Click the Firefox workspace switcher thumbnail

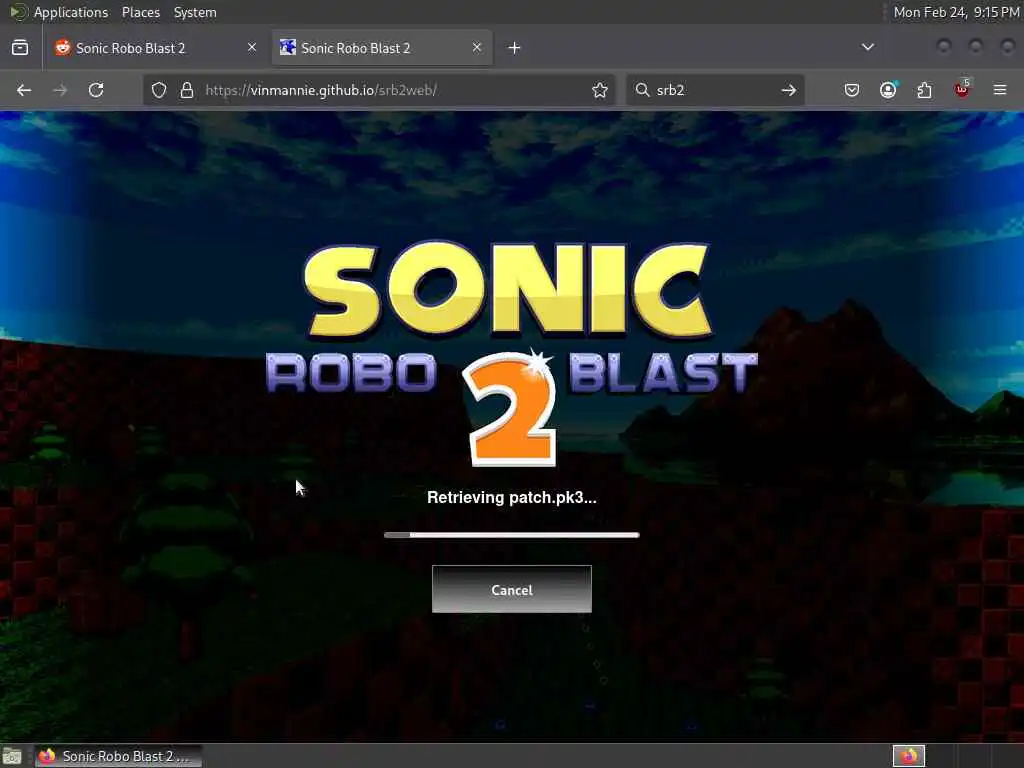(909, 756)
